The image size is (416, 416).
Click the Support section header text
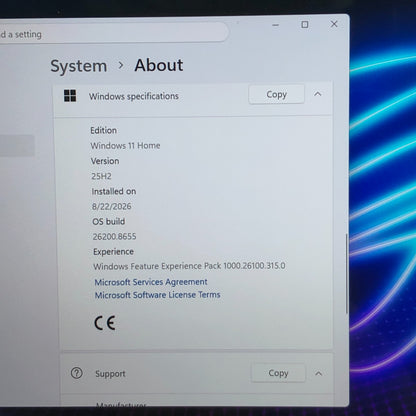[110, 374]
